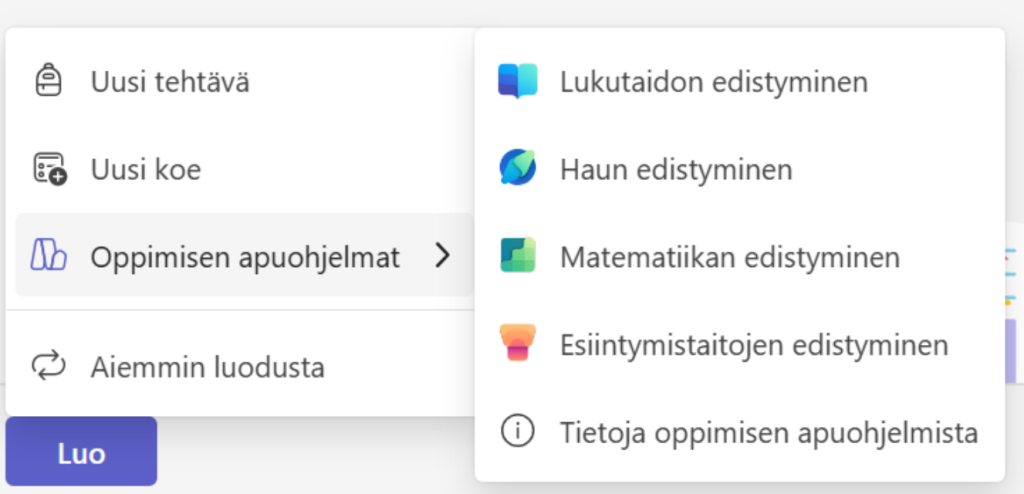Select Matematiikan edistyminen submenu item
1024x494 pixels.
coord(729,258)
